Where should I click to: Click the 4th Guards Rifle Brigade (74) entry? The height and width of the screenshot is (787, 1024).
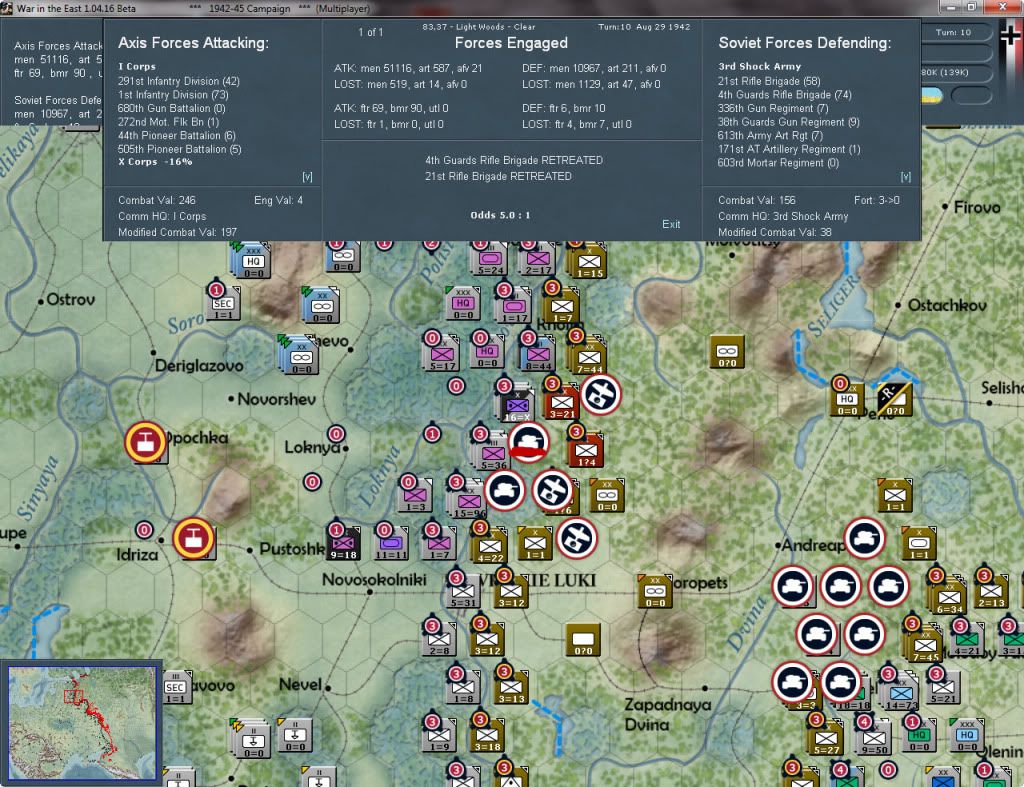(785, 95)
